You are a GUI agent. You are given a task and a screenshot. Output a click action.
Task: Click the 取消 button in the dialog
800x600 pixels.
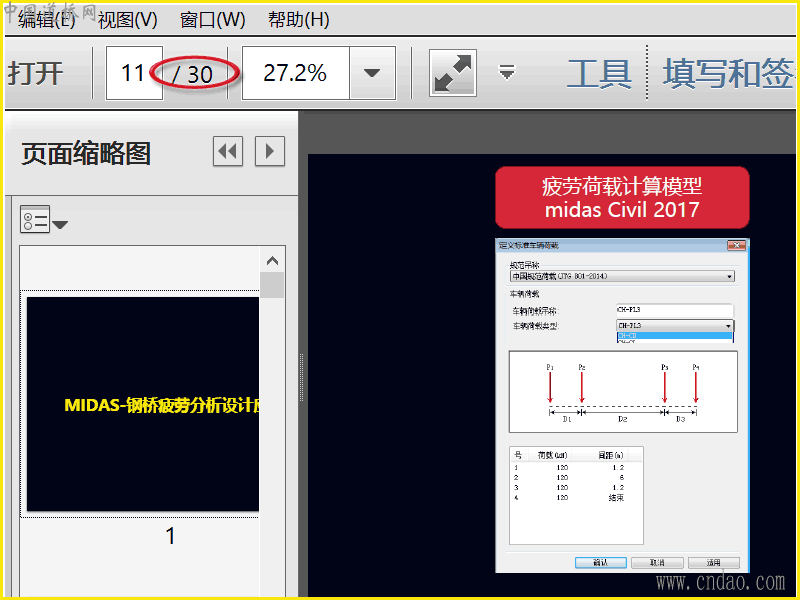(x=657, y=562)
